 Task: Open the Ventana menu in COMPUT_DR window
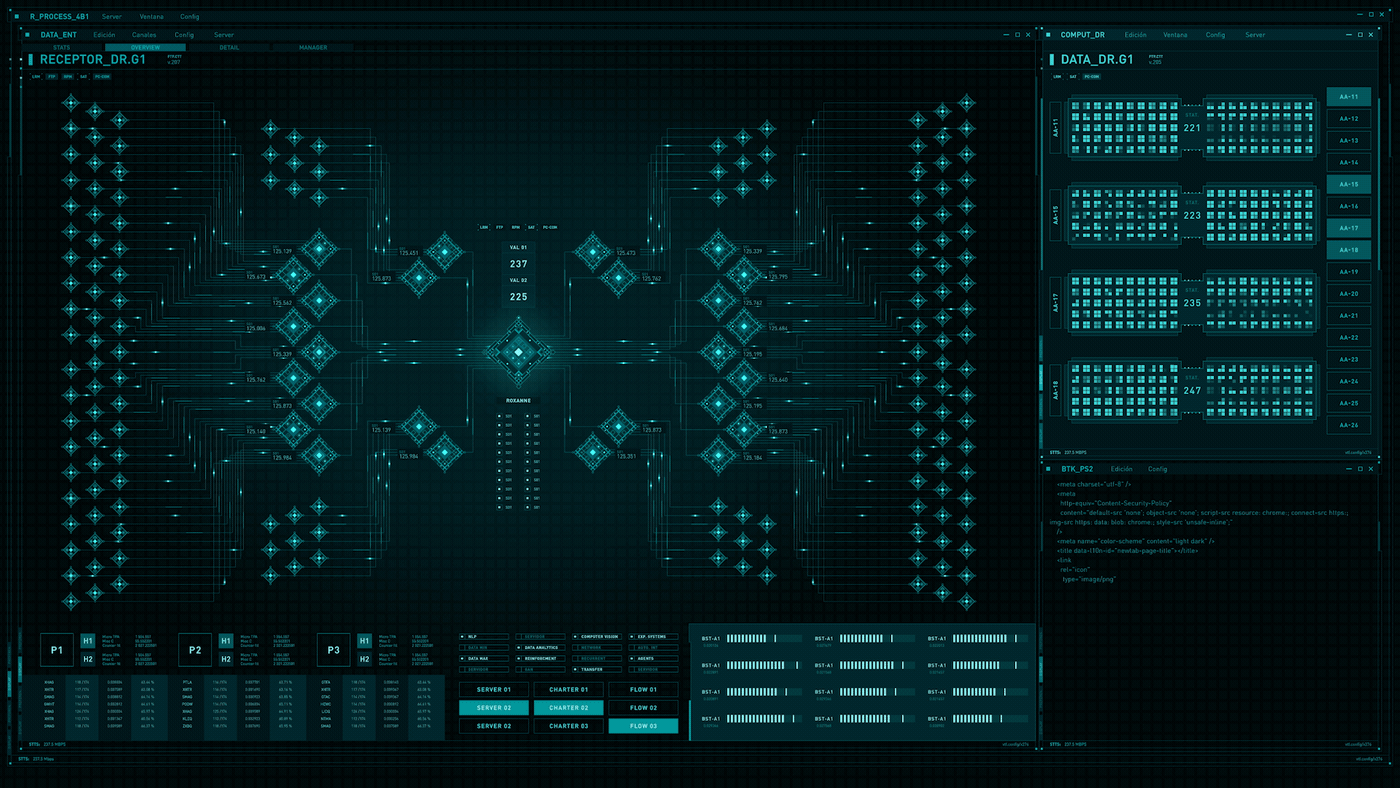1175,35
